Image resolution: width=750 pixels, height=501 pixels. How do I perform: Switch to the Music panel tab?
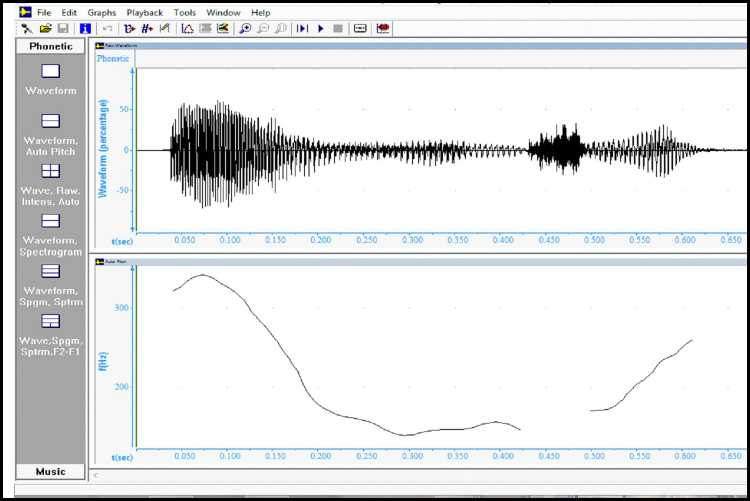50,471
